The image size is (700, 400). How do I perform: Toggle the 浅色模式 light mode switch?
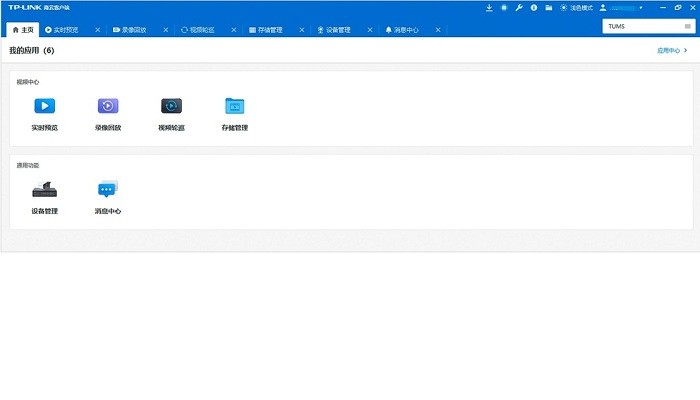576,8
